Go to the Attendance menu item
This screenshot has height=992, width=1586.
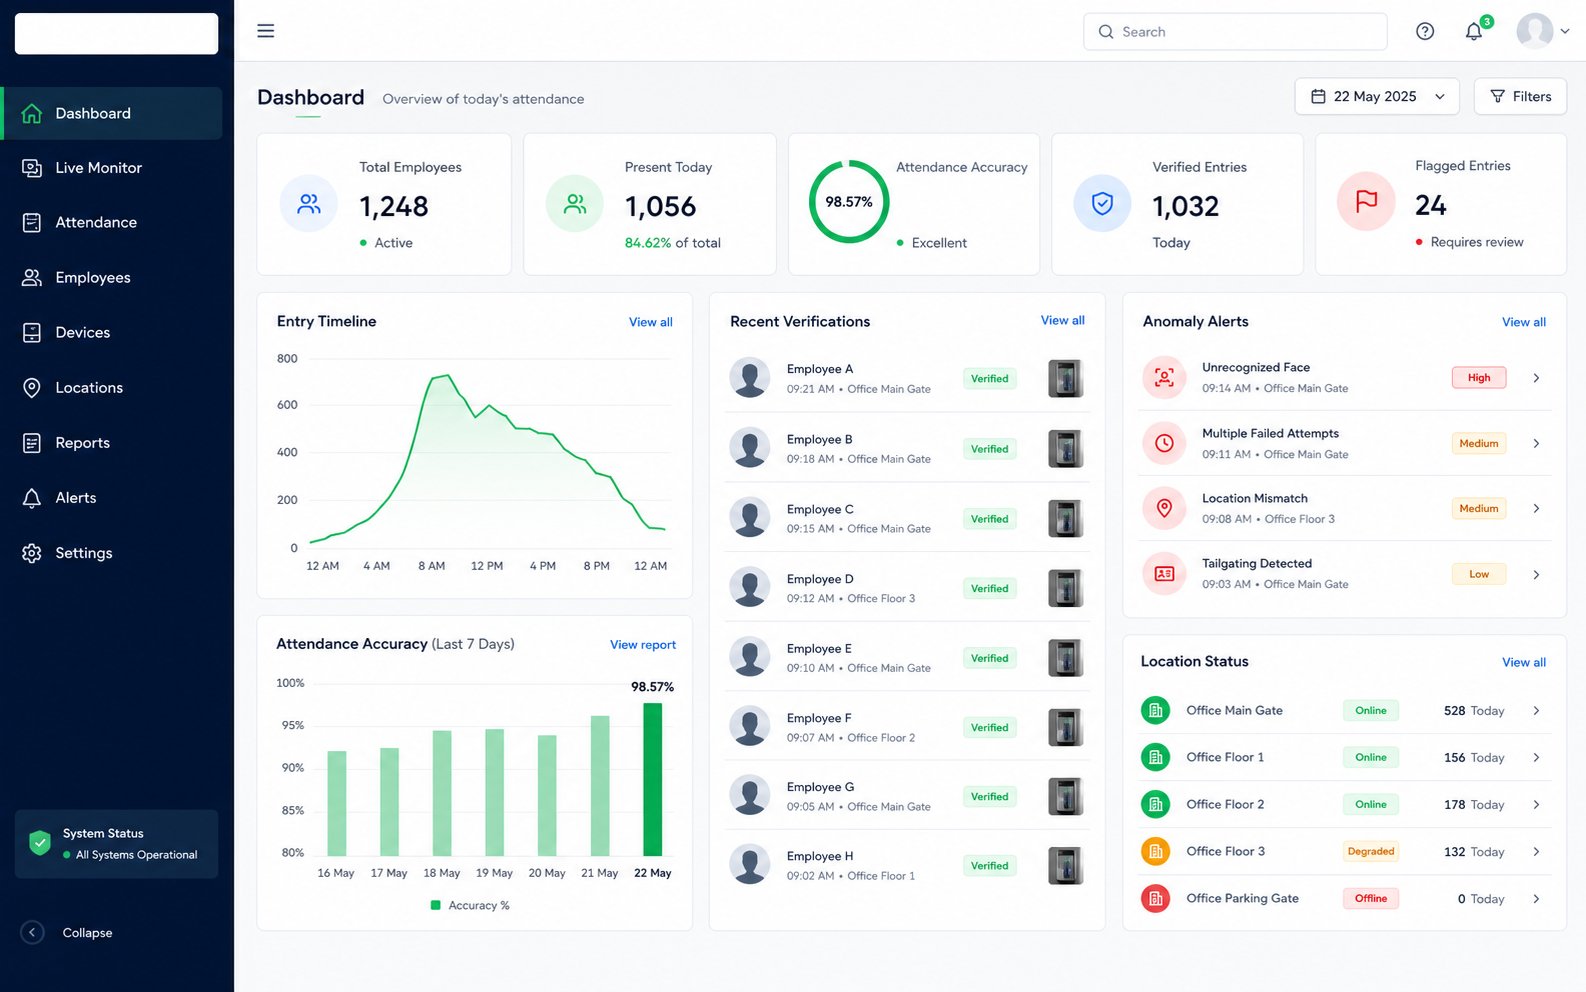pyautogui.click(x=112, y=223)
